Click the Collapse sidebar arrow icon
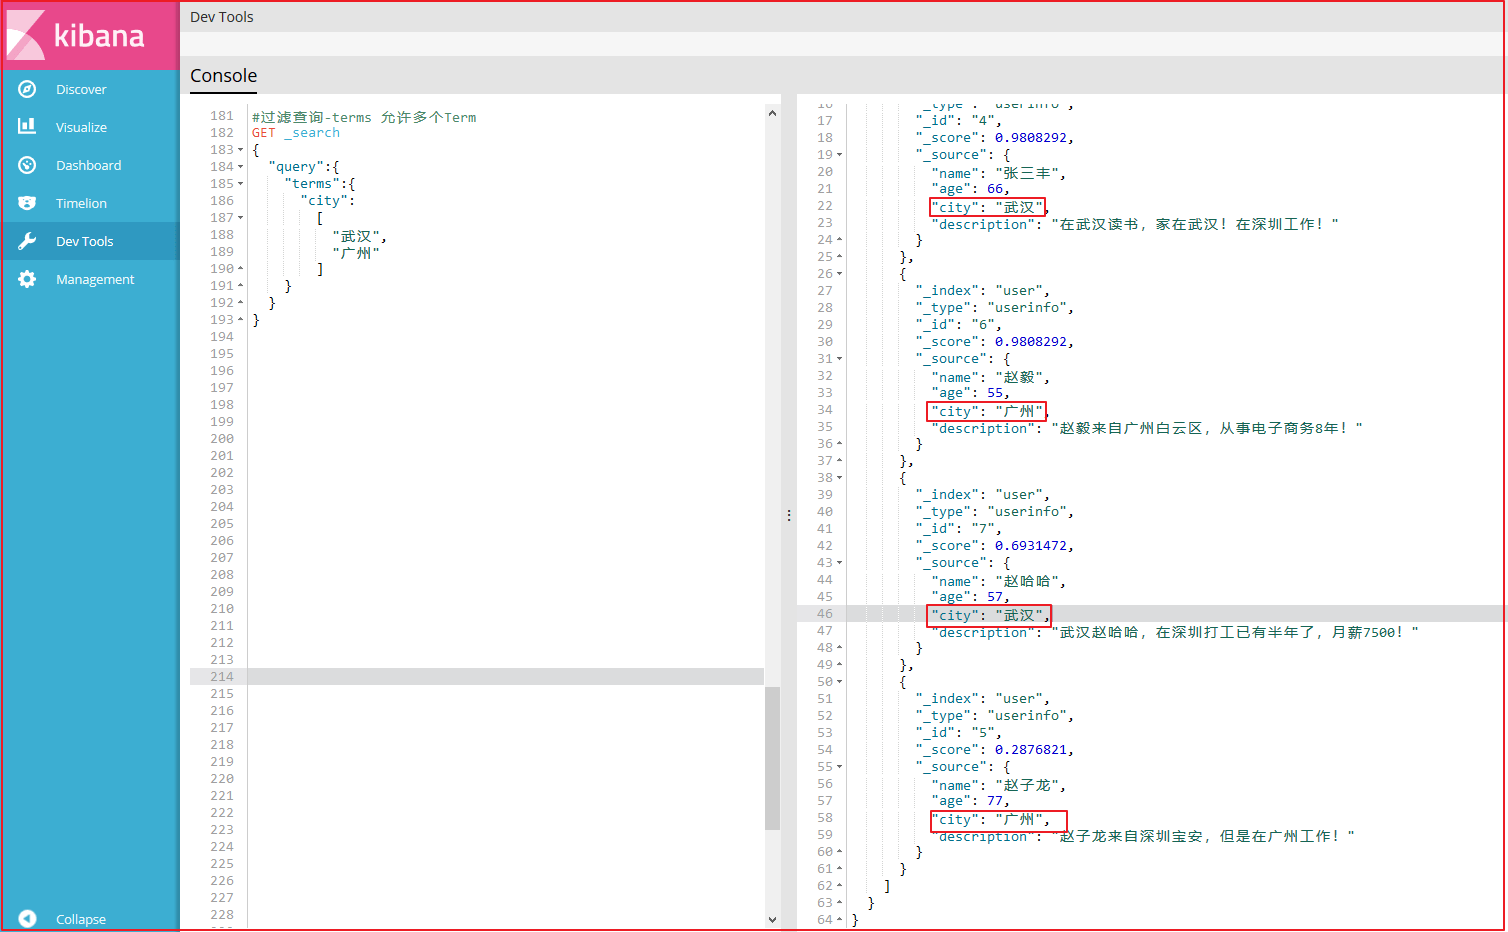1508x932 pixels. pyautogui.click(x=27, y=919)
